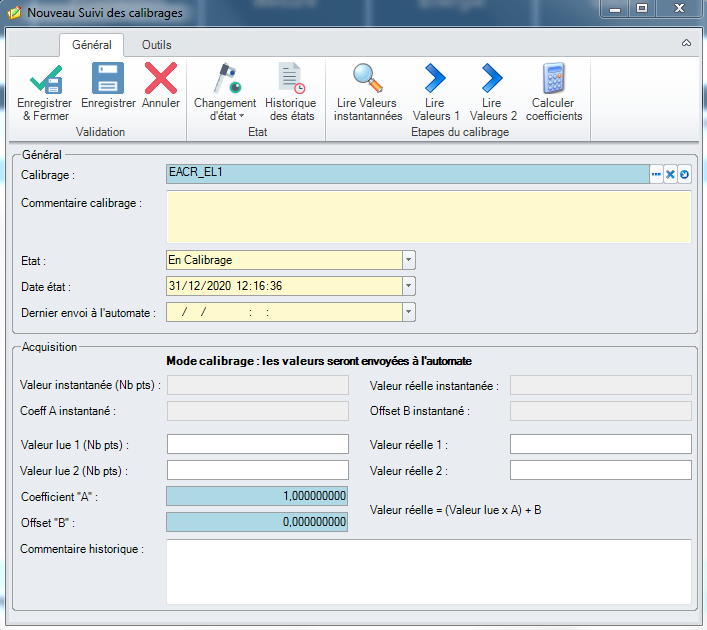Click the Enregistrer floppy disk icon
Image resolution: width=707 pixels, height=630 pixels.
pos(108,80)
